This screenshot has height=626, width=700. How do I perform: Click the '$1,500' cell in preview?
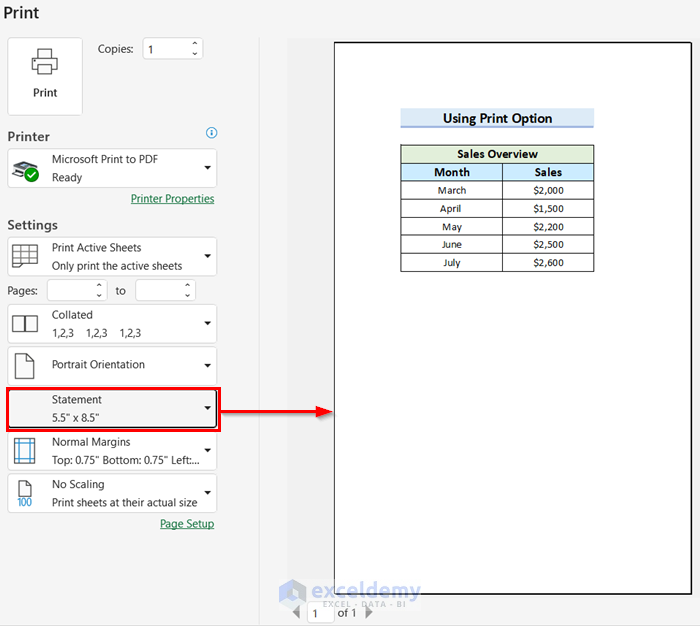point(548,209)
